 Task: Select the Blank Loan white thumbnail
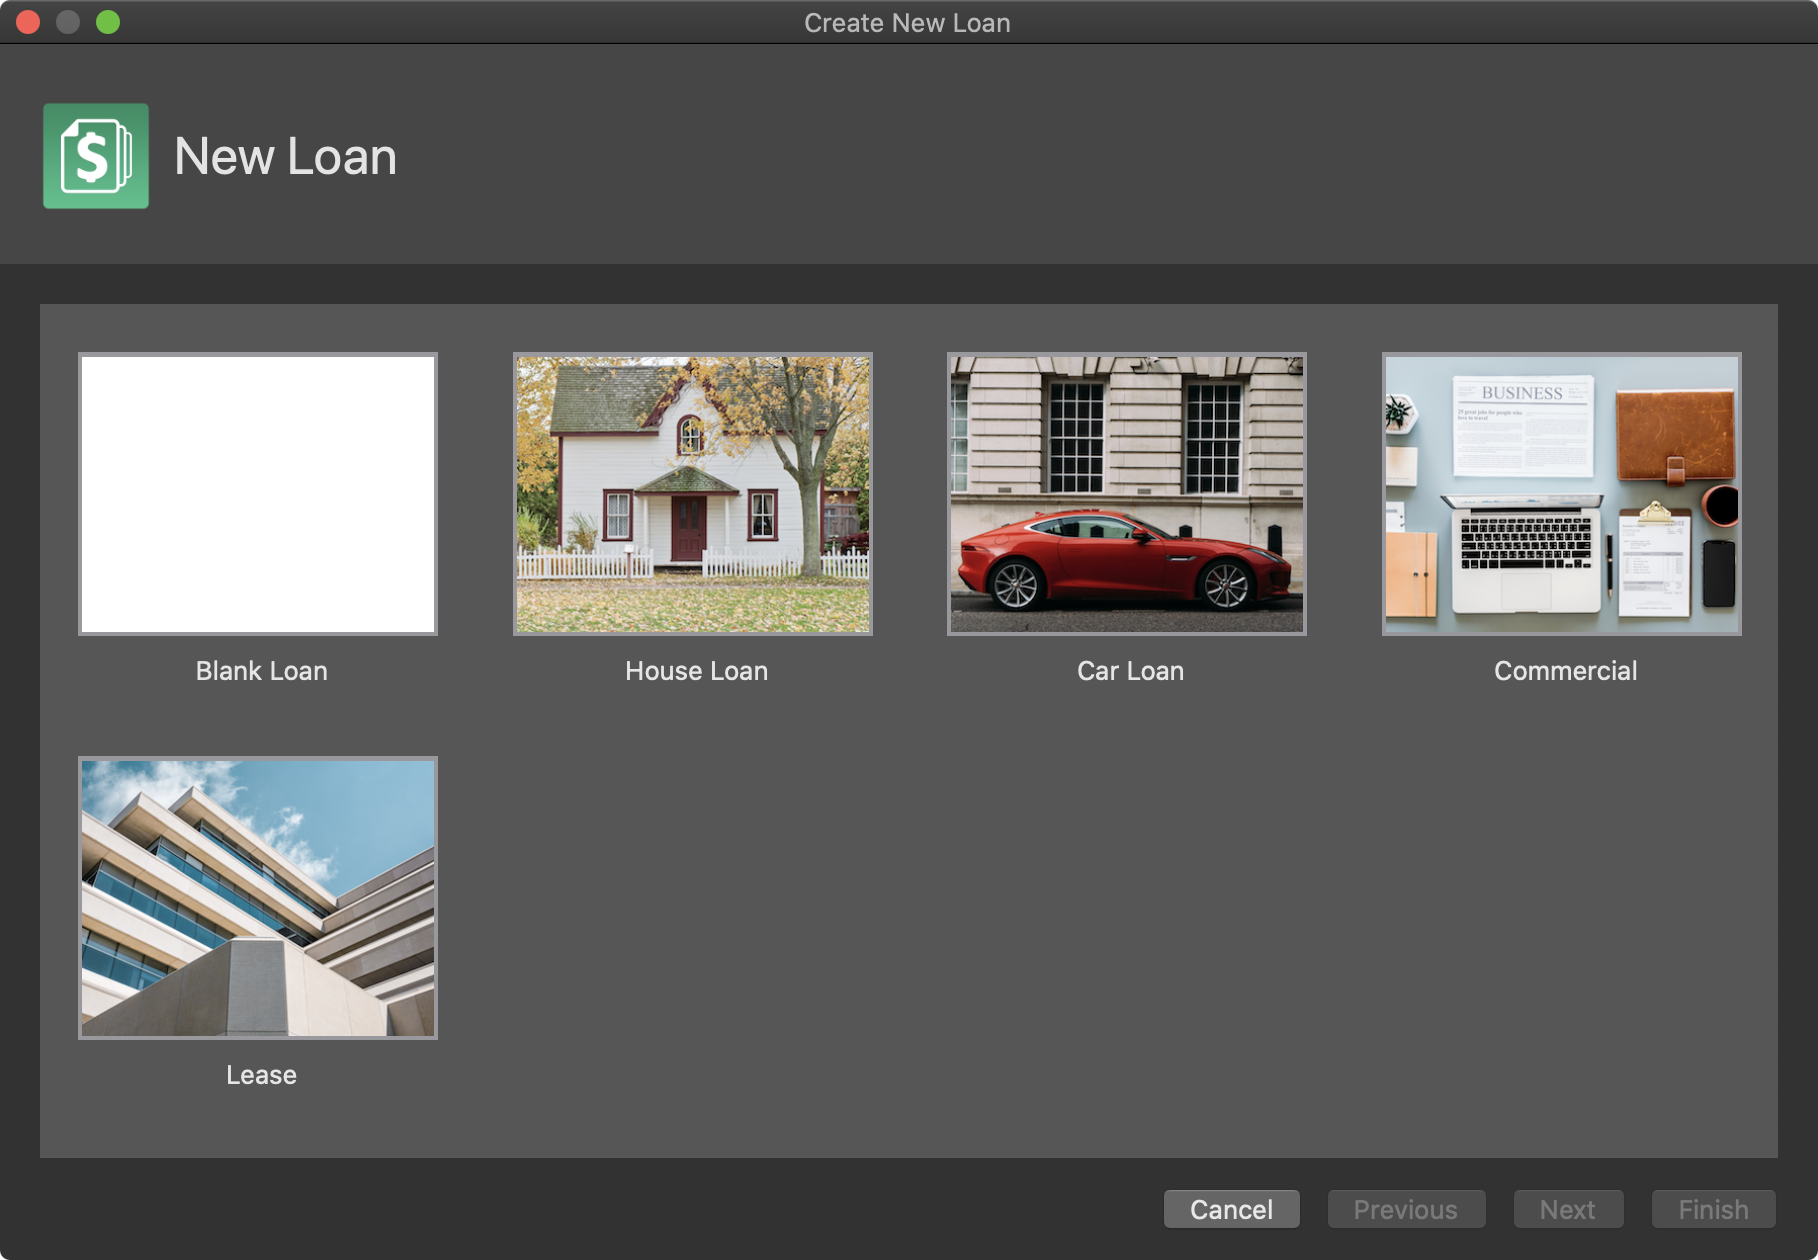(x=258, y=494)
